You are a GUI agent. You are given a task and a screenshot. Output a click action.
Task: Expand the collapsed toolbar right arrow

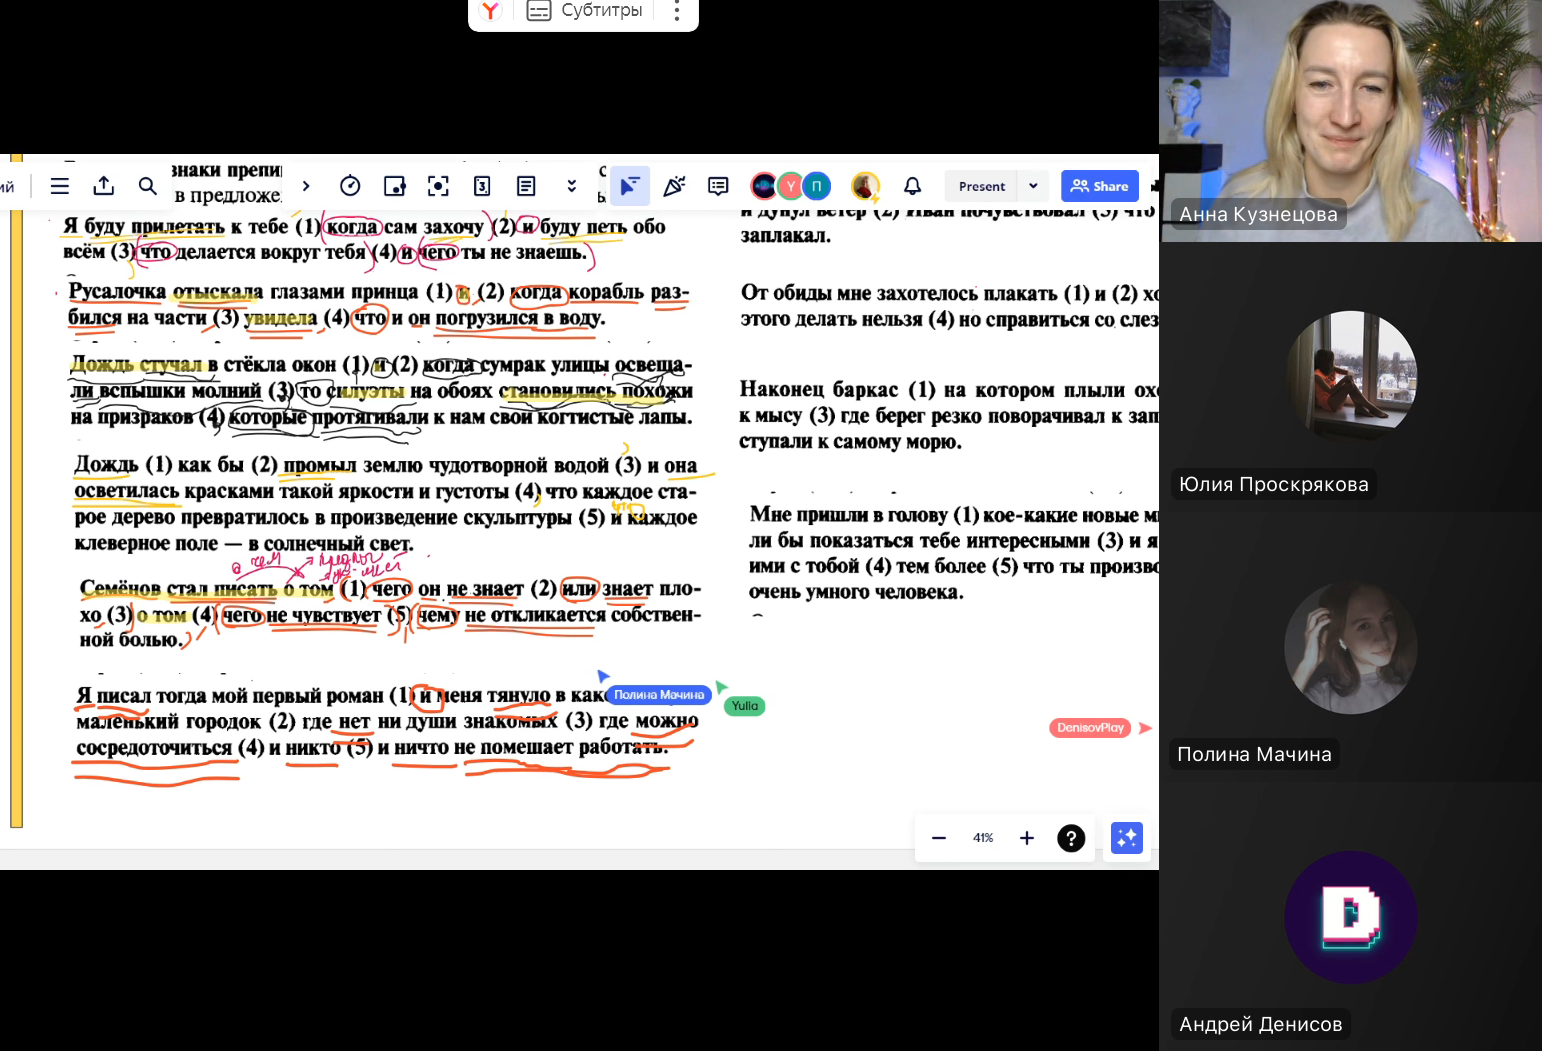click(306, 186)
